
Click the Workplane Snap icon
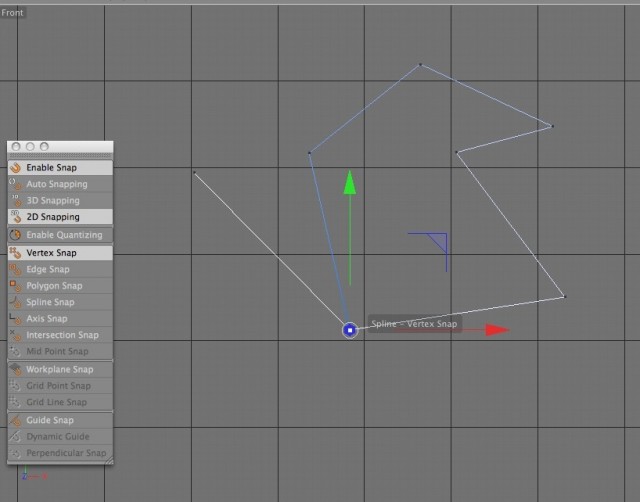point(16,369)
